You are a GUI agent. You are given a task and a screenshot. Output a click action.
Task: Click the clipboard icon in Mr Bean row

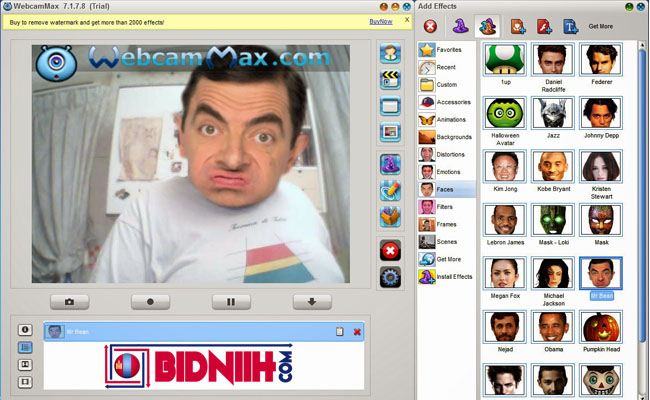pyautogui.click(x=340, y=332)
